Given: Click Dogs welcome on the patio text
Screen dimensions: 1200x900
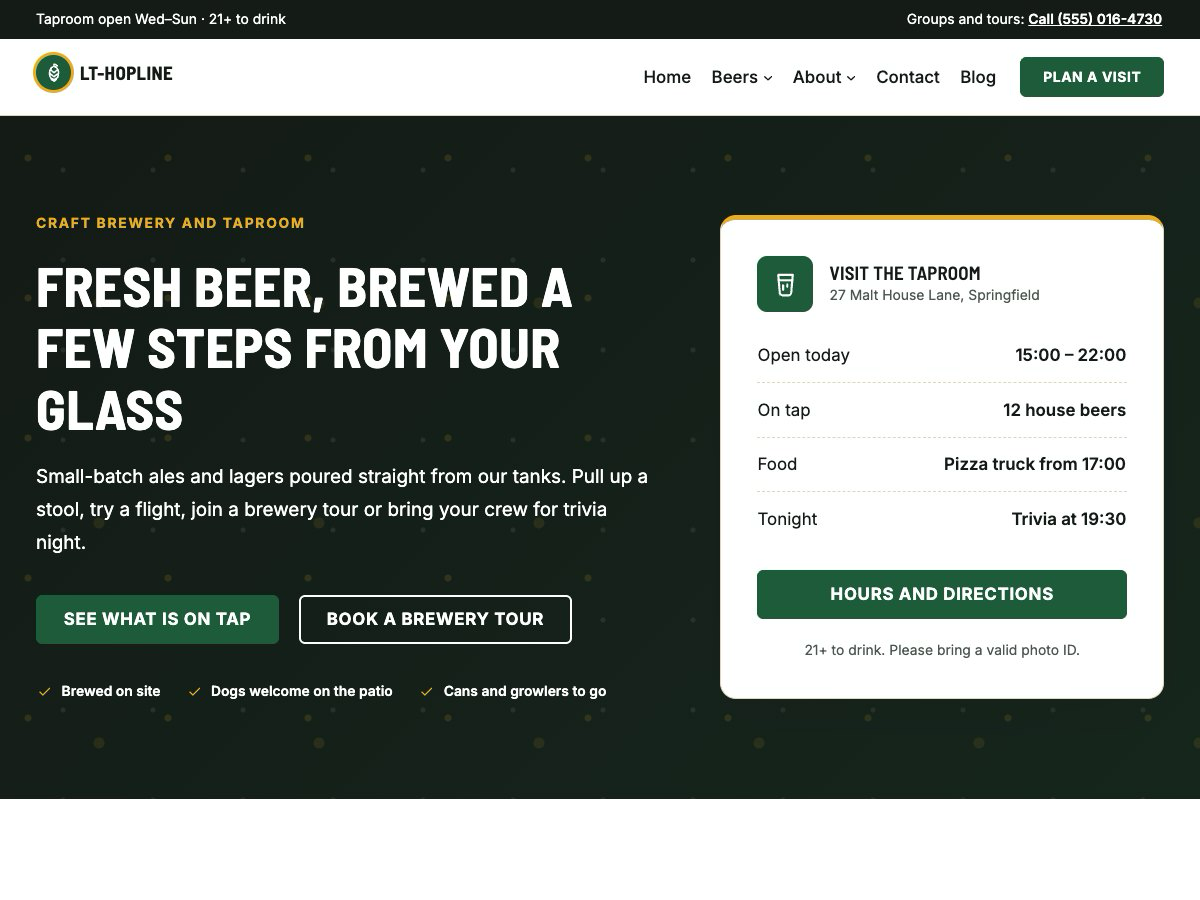Looking at the screenshot, I should (x=301, y=691).
